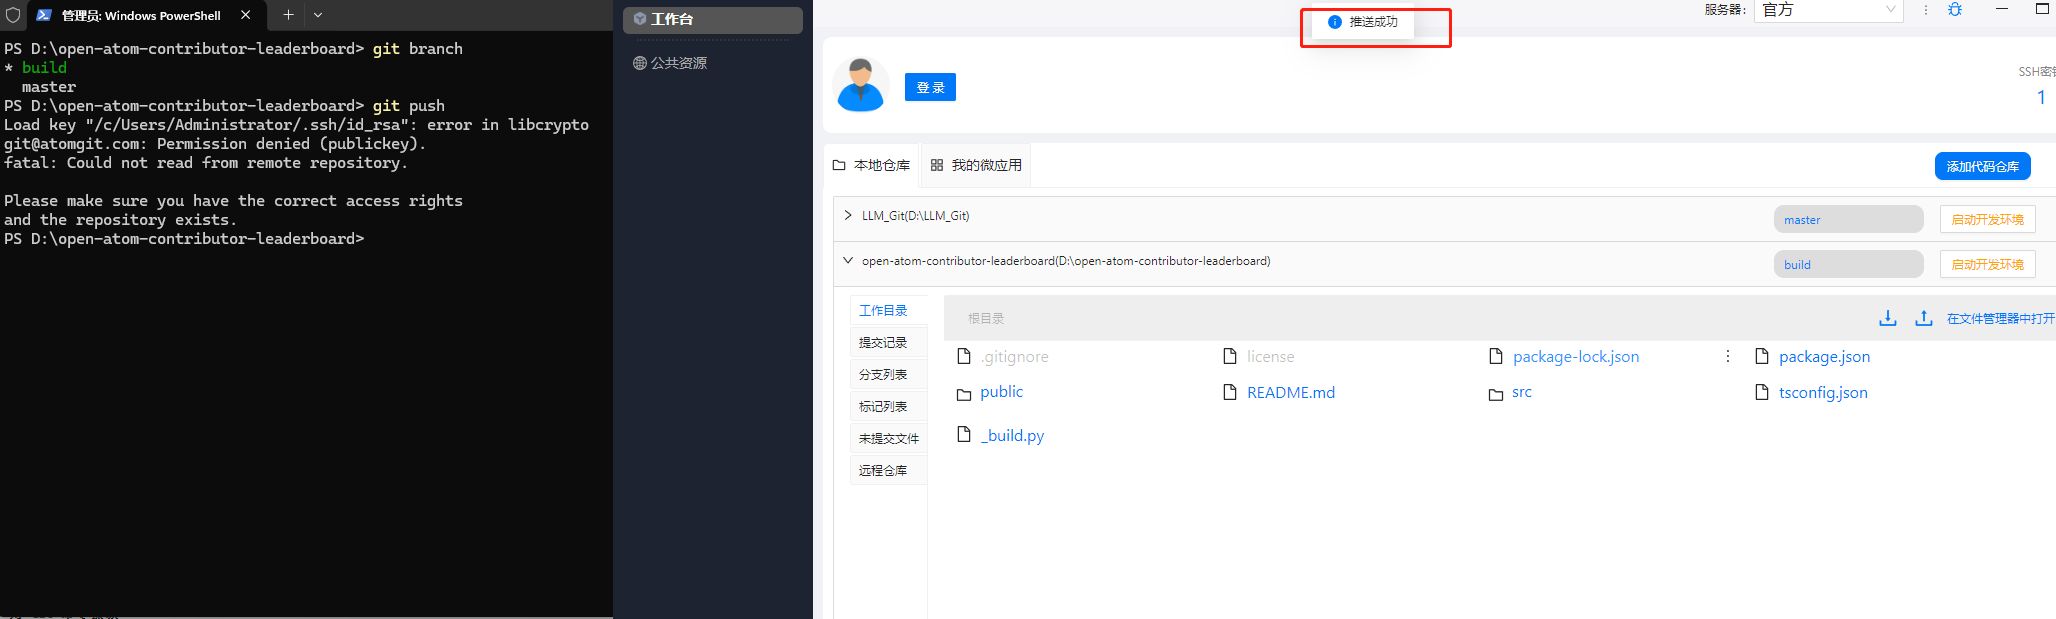This screenshot has height=619, width=2056.
Task: Select the 标记列表 side tab
Action: pyautogui.click(x=888, y=407)
